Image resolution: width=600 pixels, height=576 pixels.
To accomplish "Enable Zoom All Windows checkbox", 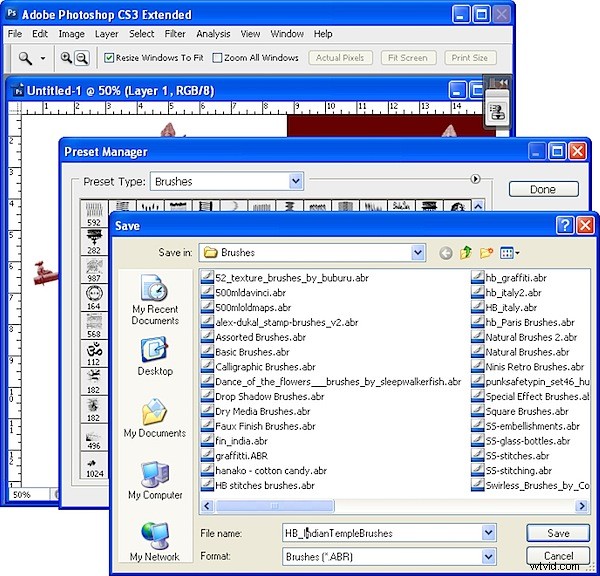I will [216, 58].
